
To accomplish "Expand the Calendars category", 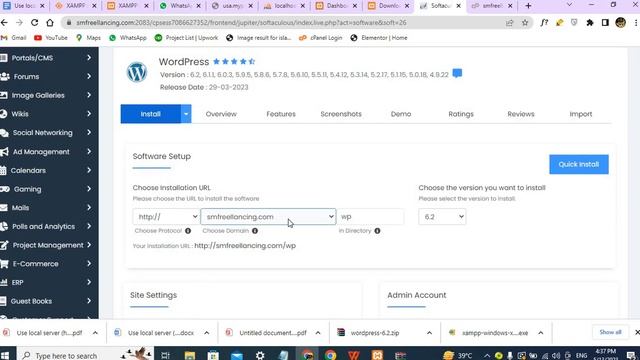I will (x=89, y=170).
